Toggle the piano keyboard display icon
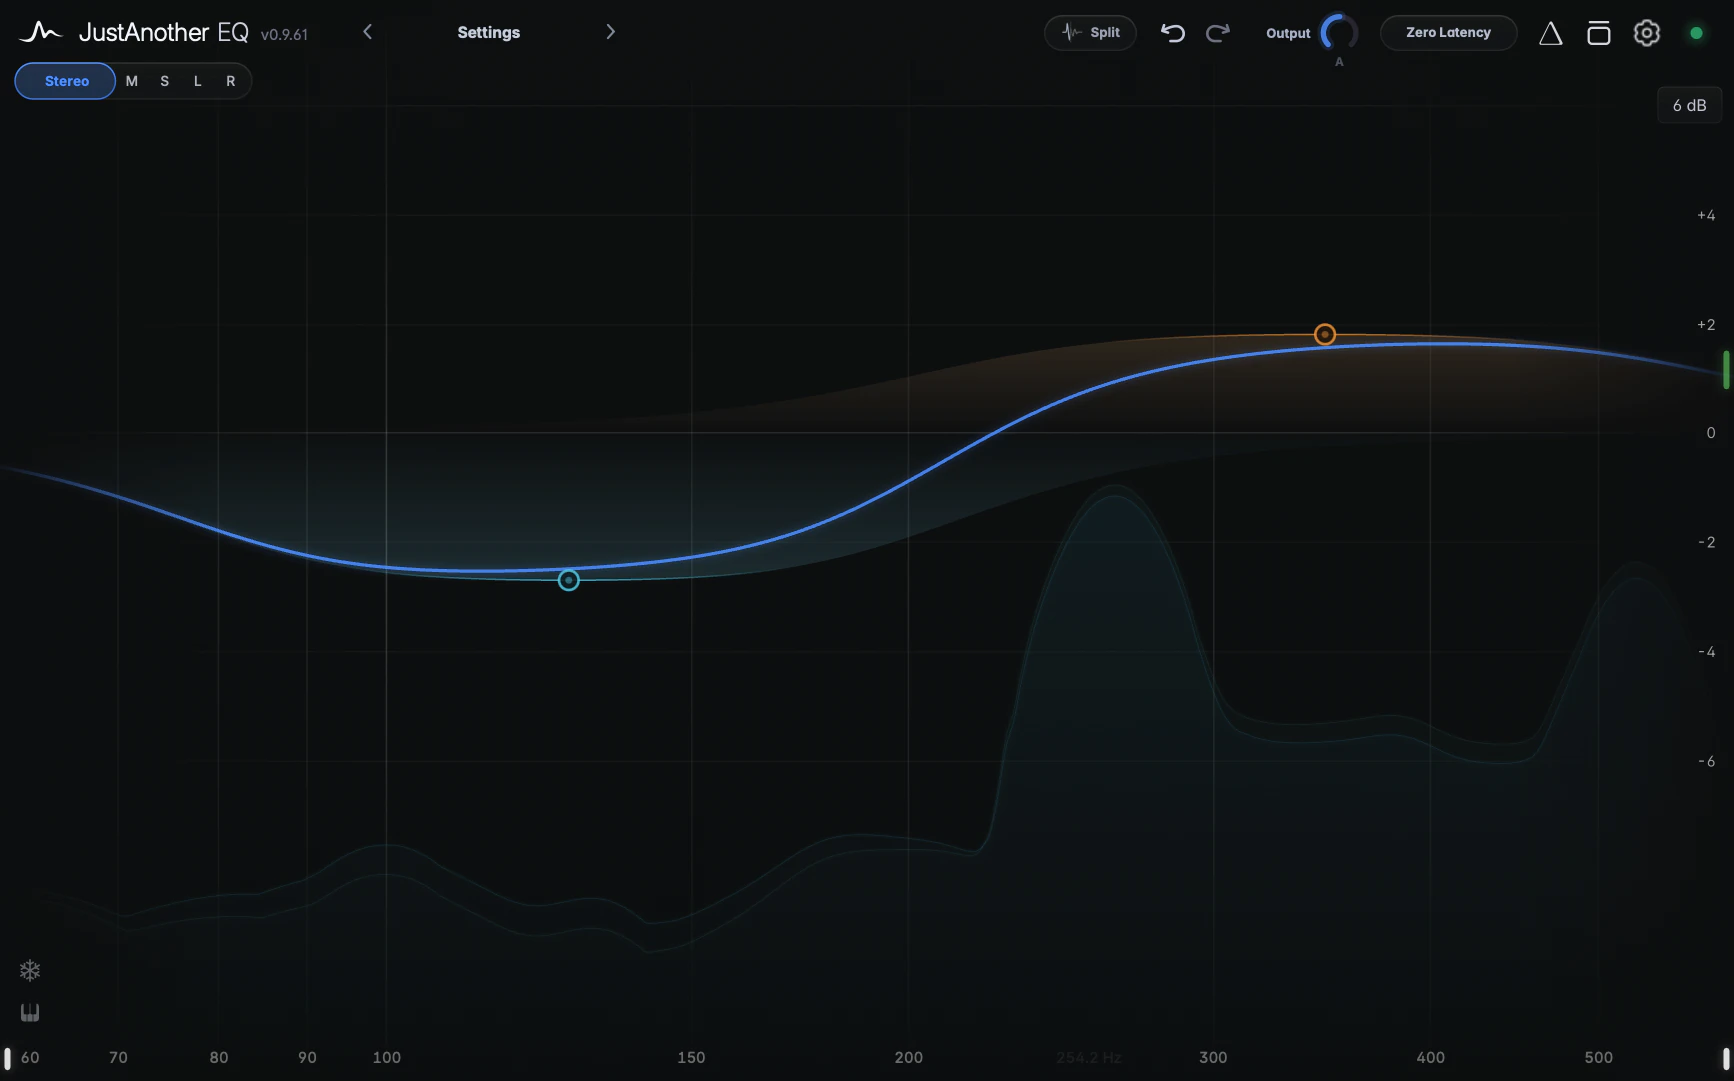This screenshot has height=1081, width=1734. pos(30,1013)
